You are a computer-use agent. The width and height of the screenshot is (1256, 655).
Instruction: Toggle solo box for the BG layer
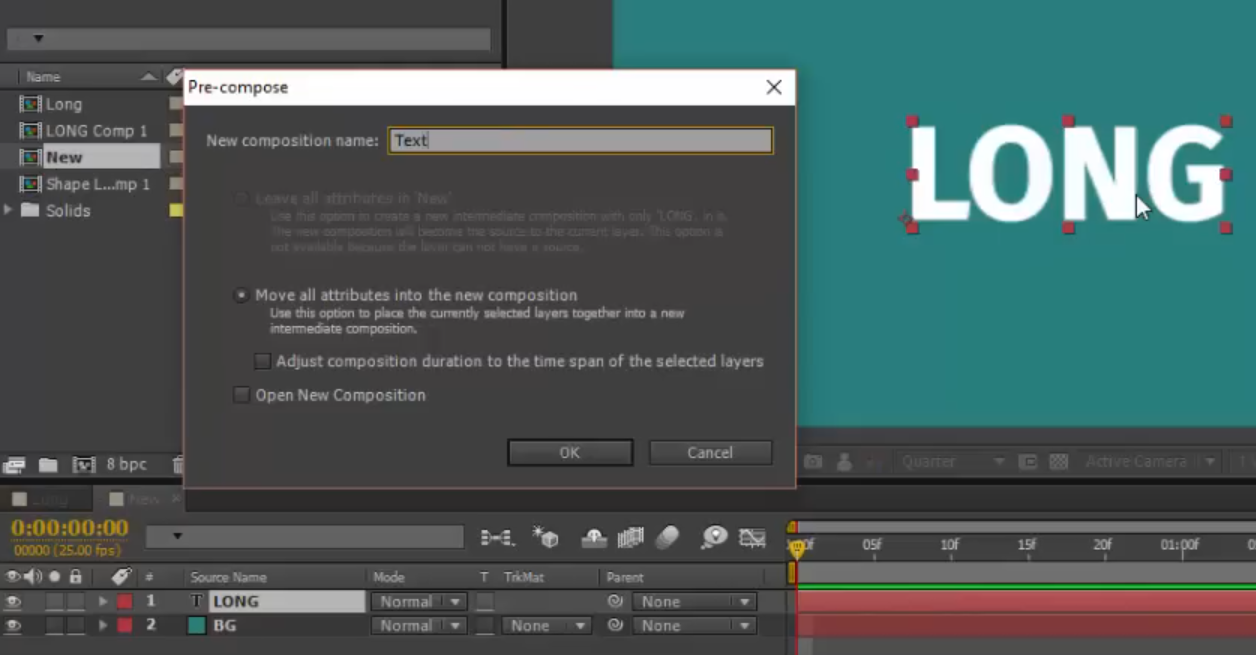(x=54, y=626)
